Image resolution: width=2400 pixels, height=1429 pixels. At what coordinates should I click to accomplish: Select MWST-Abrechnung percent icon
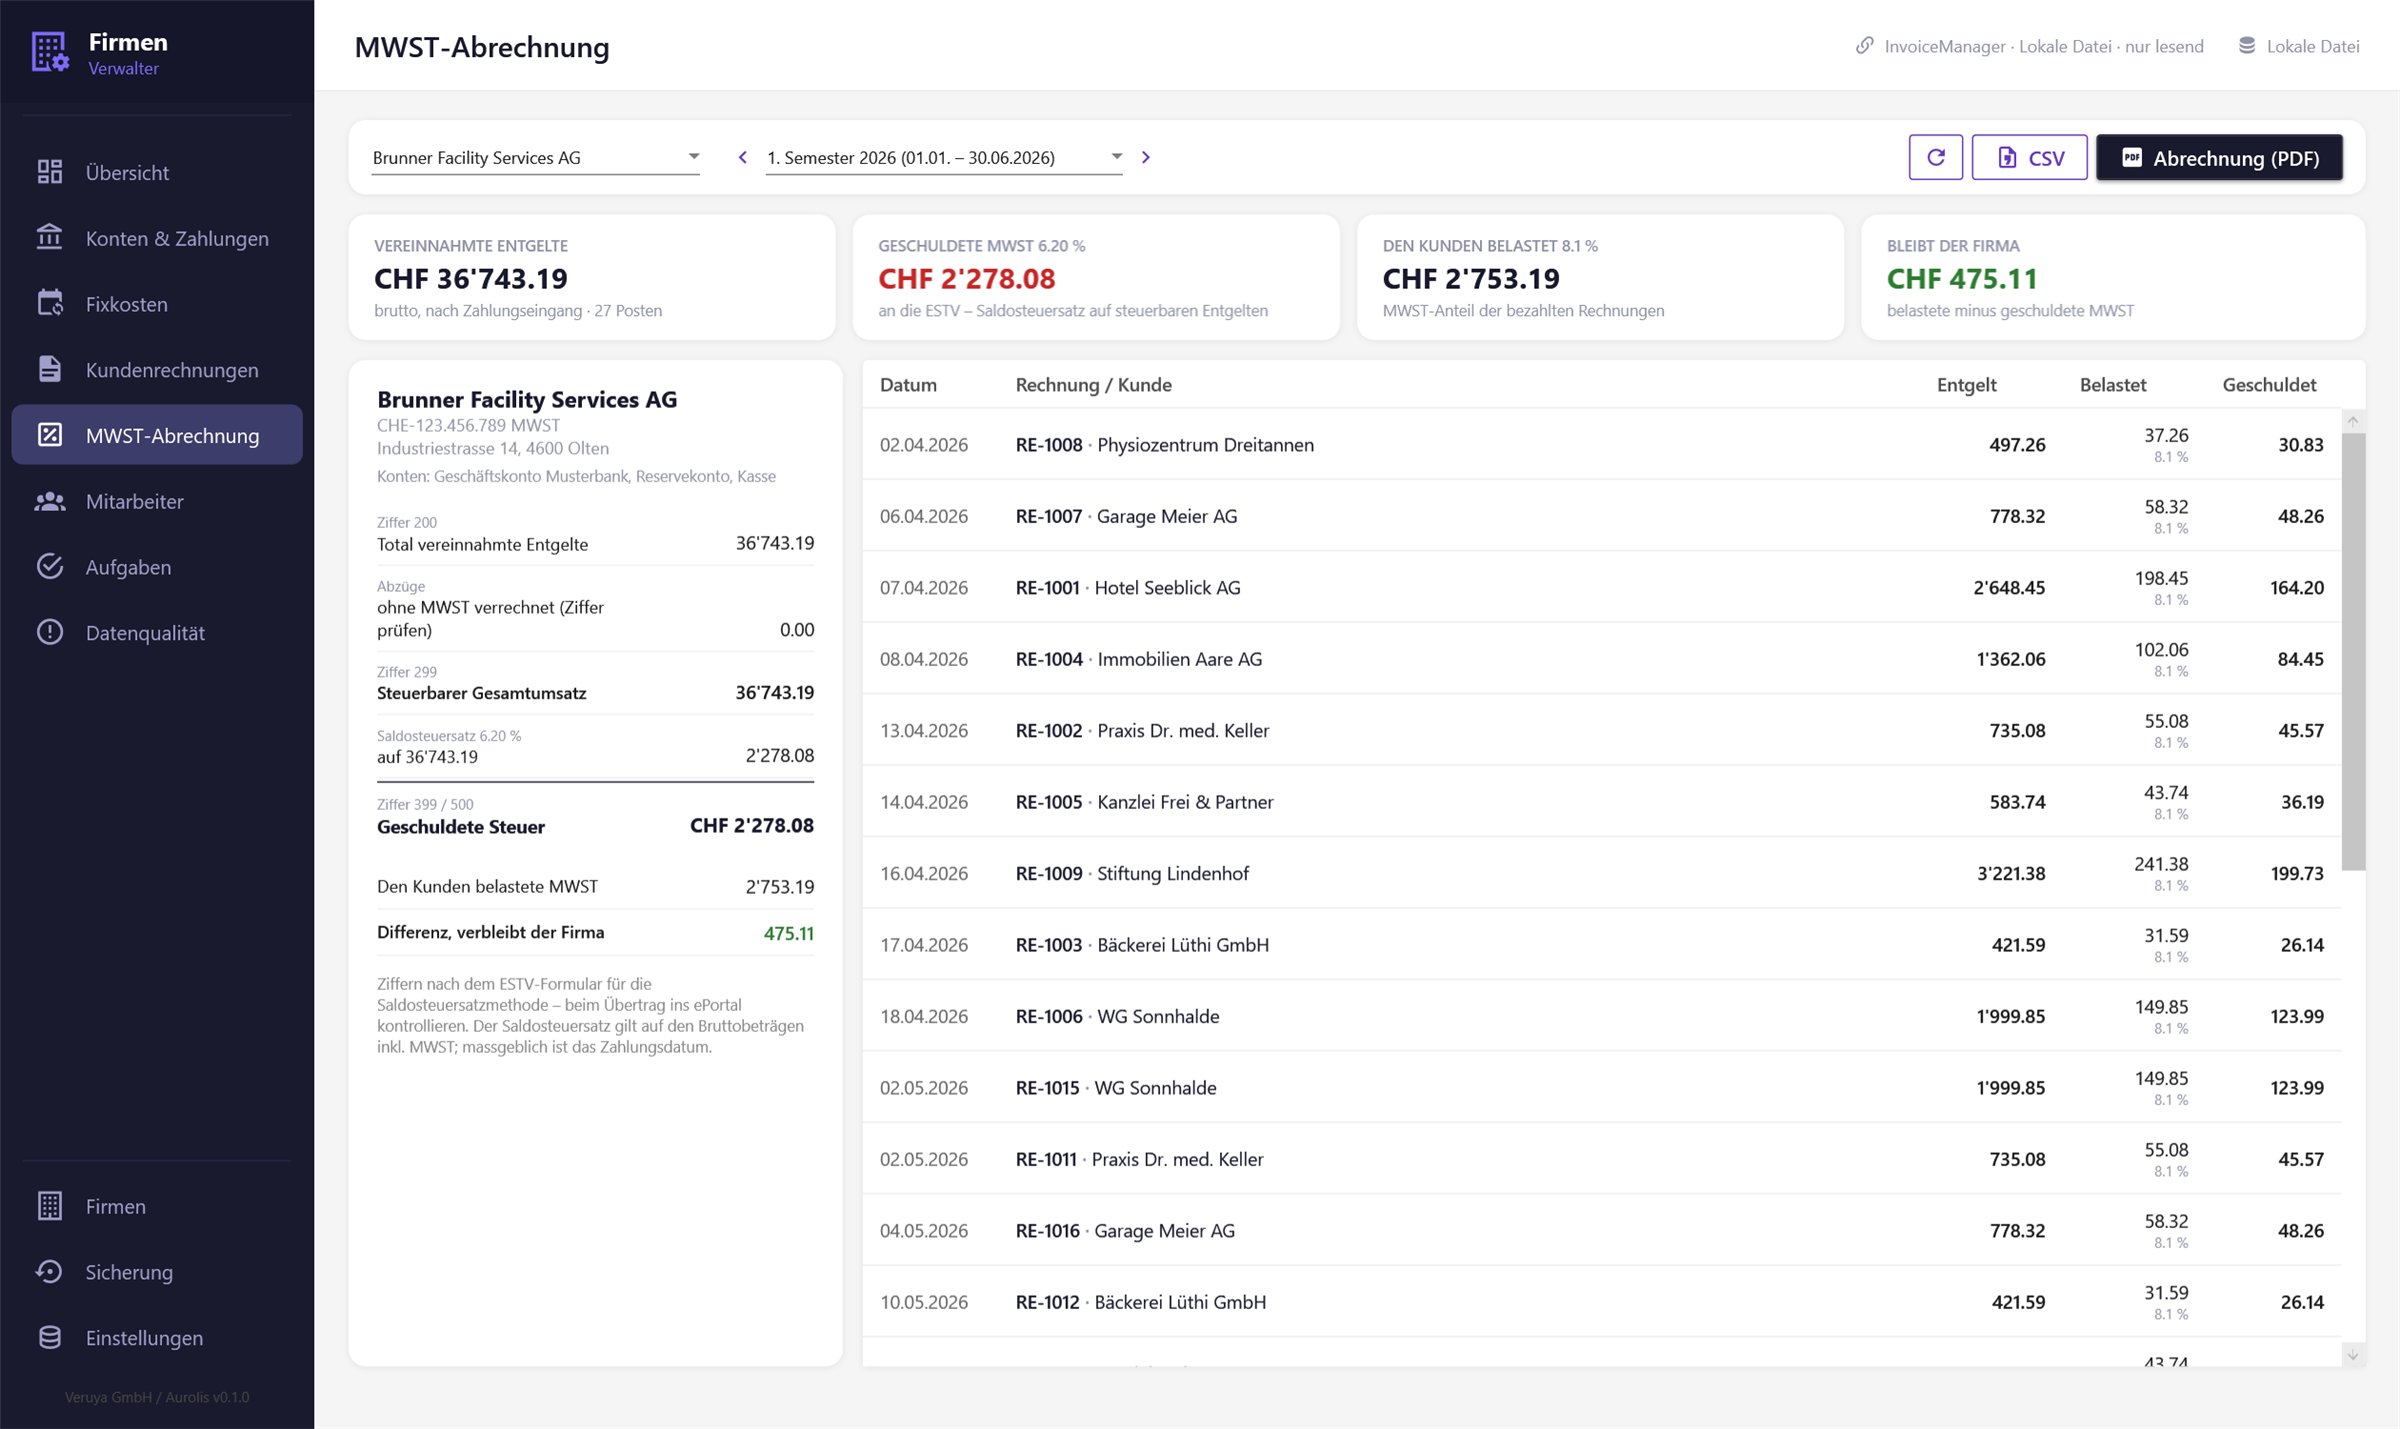click(50, 435)
